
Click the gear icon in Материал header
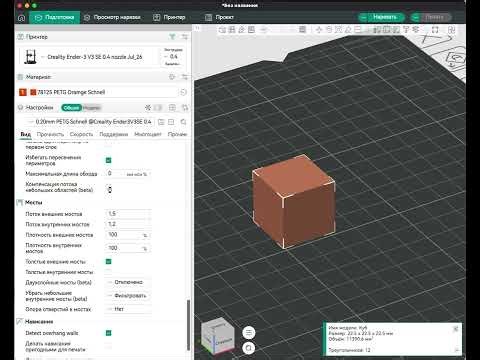(172, 77)
